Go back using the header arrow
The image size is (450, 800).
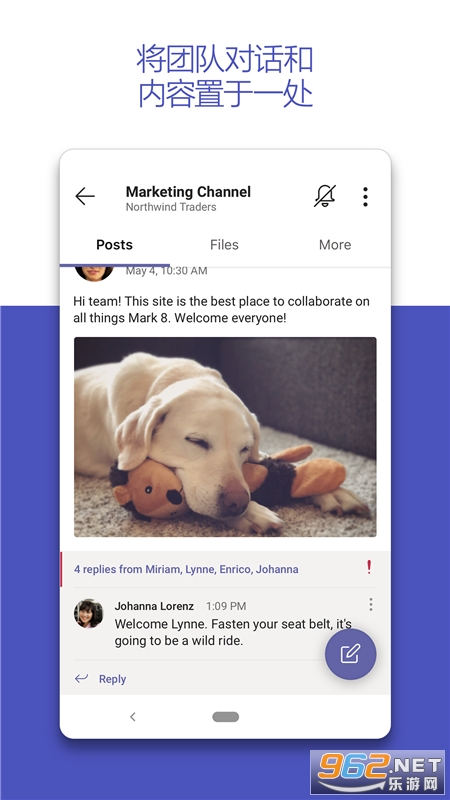point(85,196)
